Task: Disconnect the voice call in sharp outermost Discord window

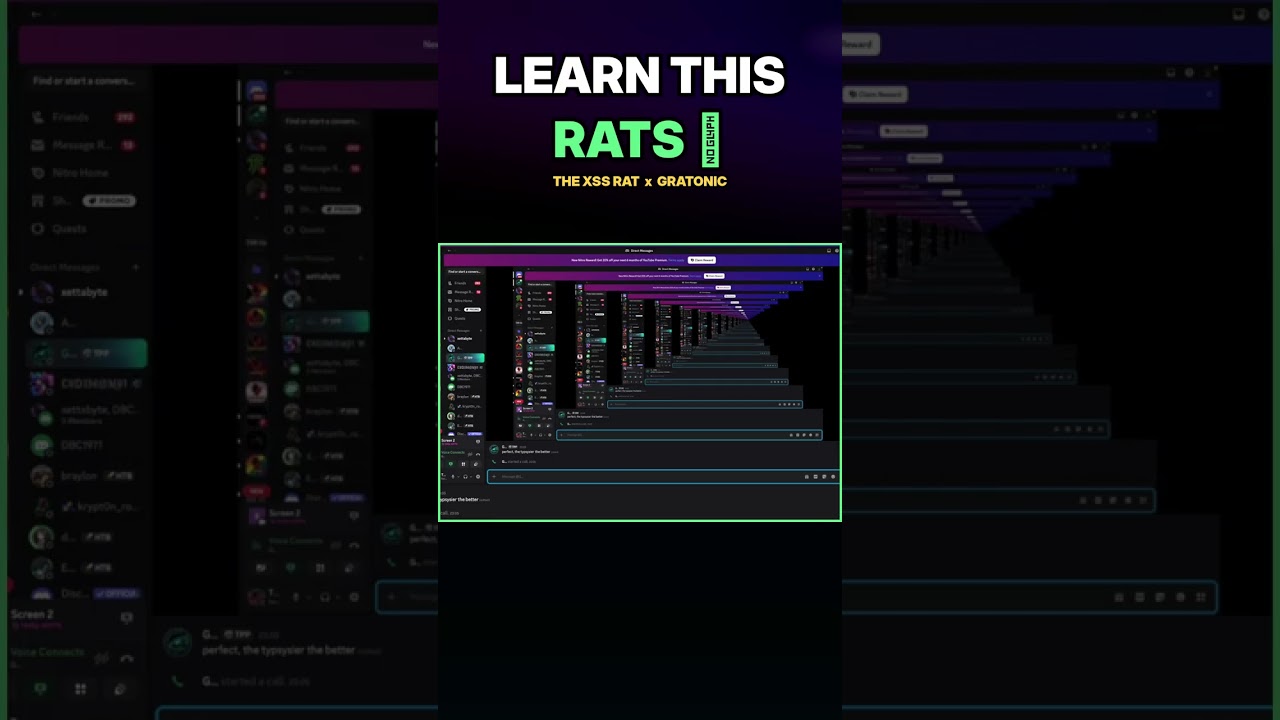Action: (478, 454)
